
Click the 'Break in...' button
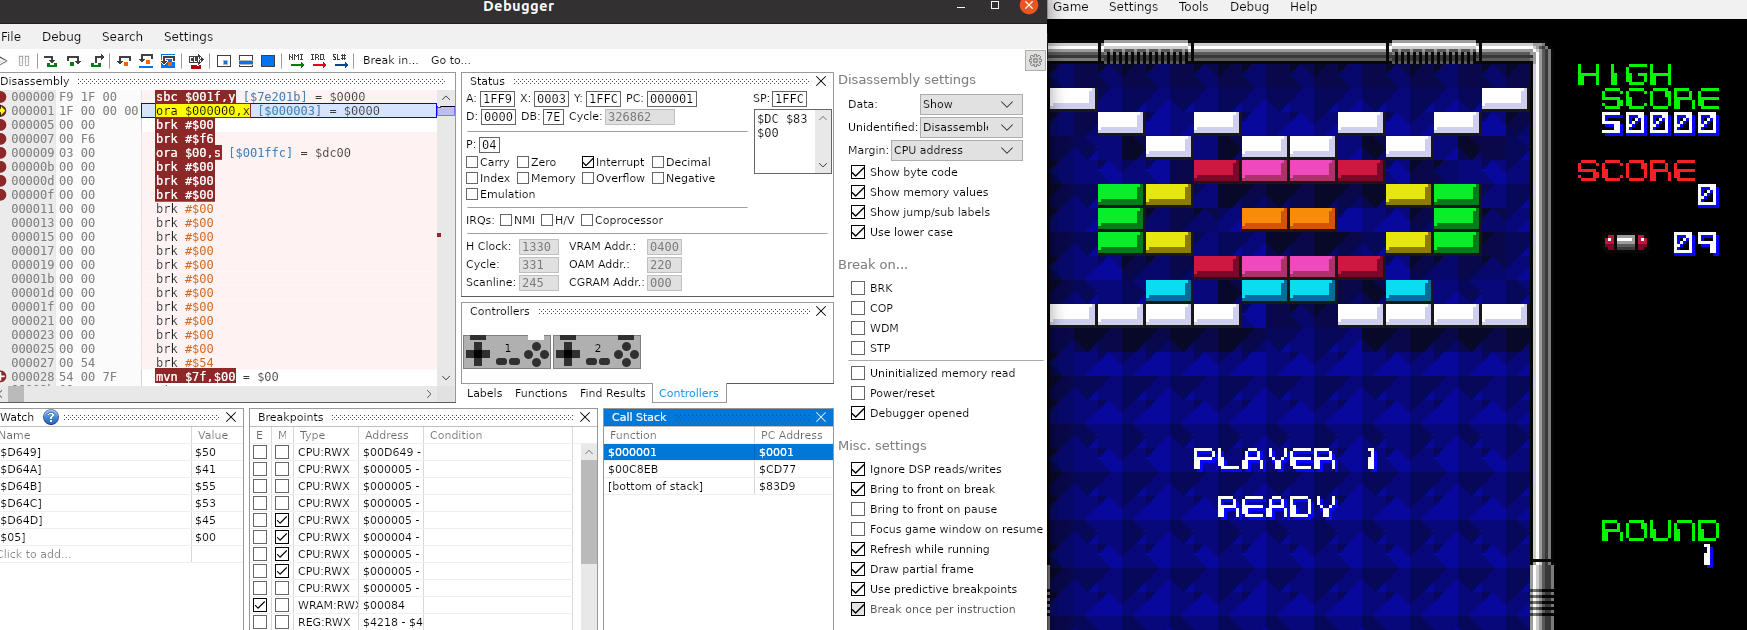click(390, 61)
